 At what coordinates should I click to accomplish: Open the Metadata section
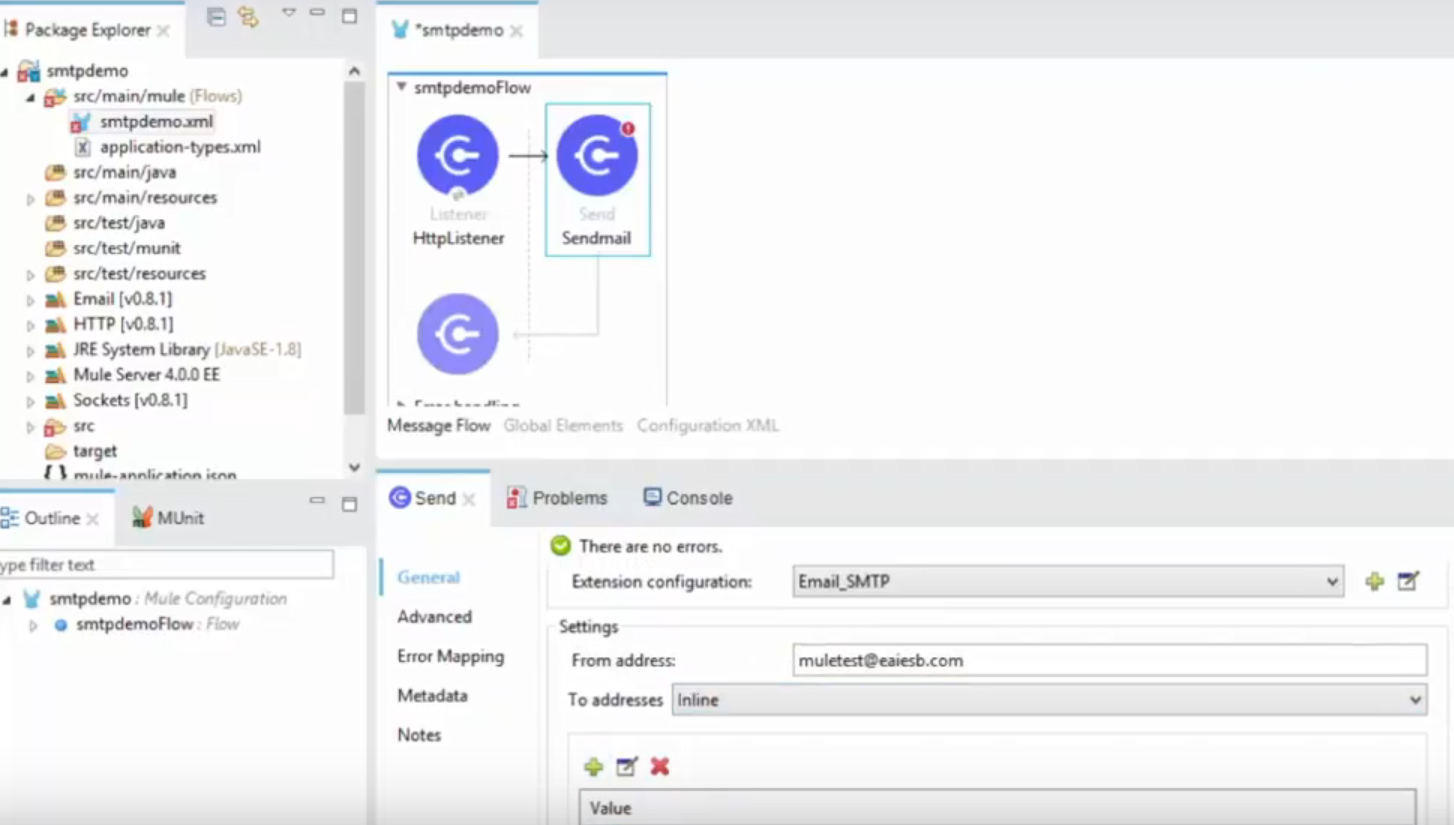(432, 696)
